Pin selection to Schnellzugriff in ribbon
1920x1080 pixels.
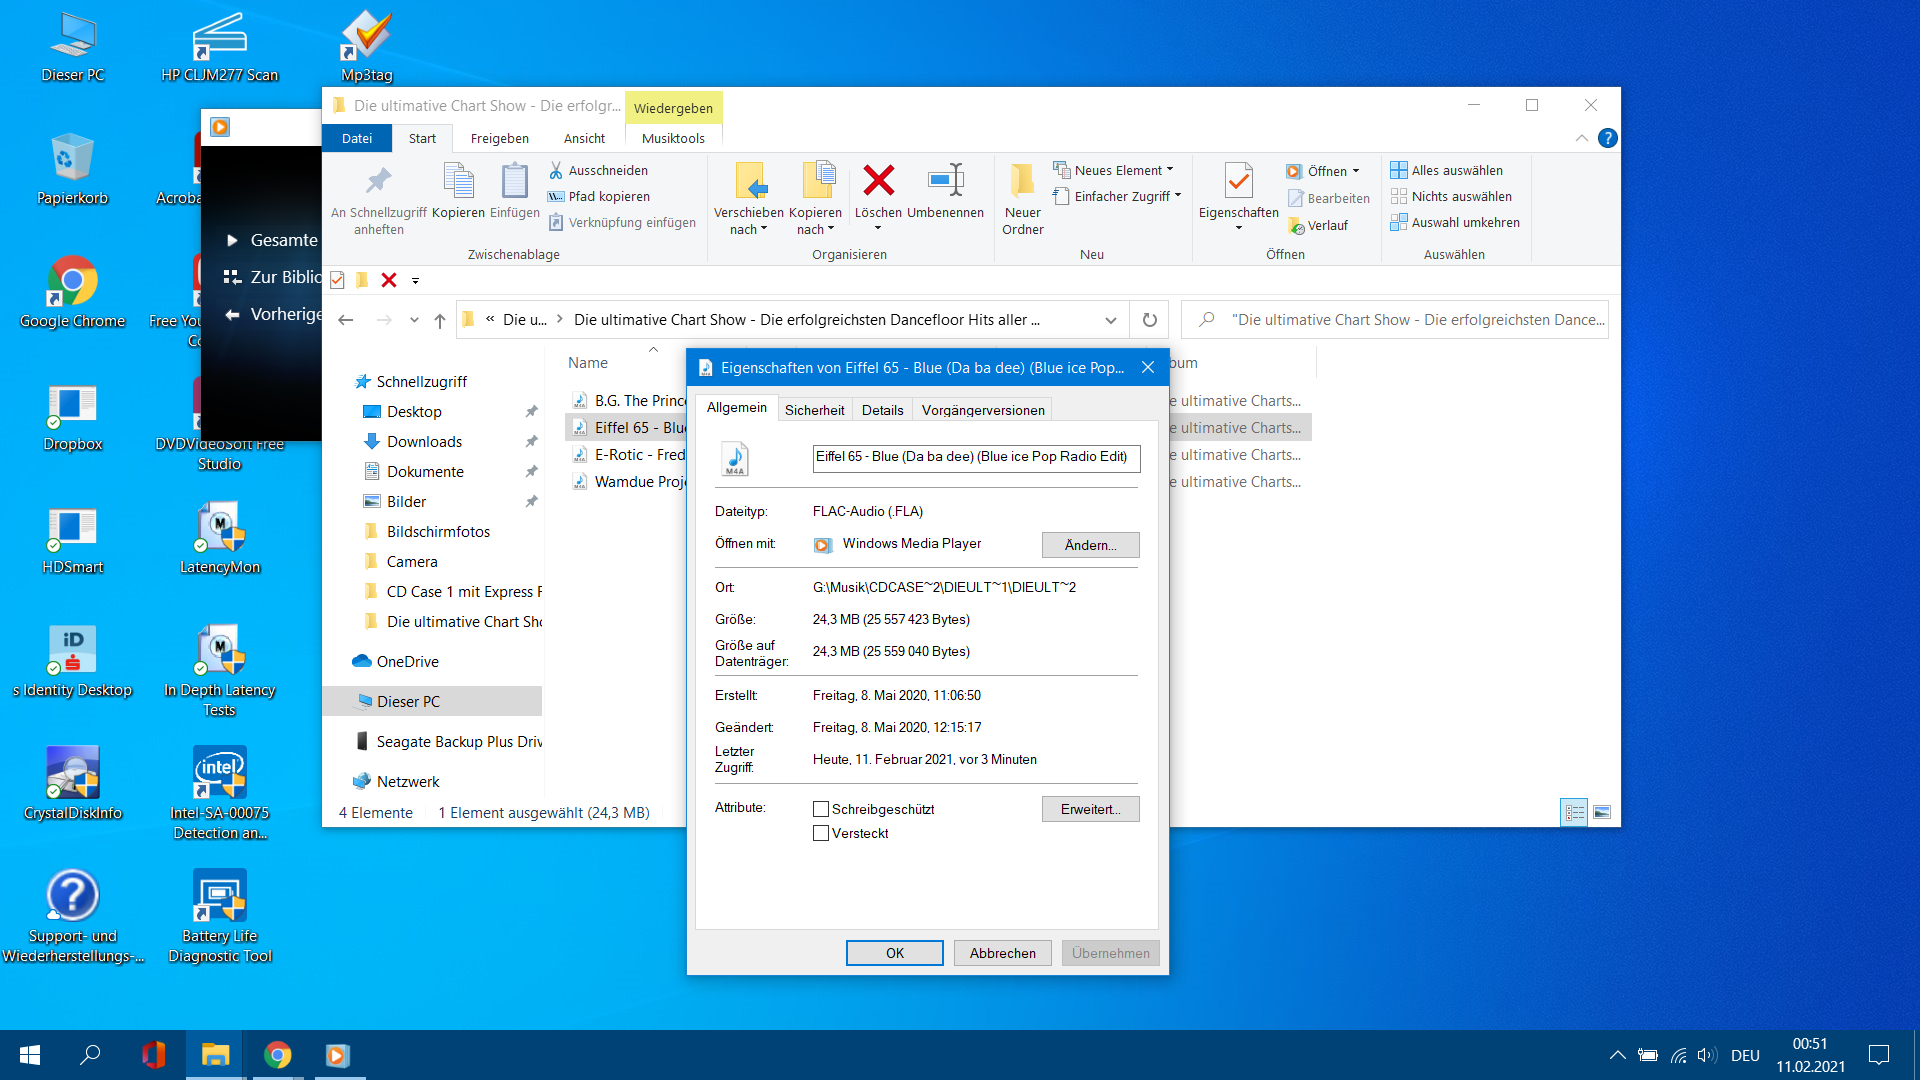click(x=379, y=200)
